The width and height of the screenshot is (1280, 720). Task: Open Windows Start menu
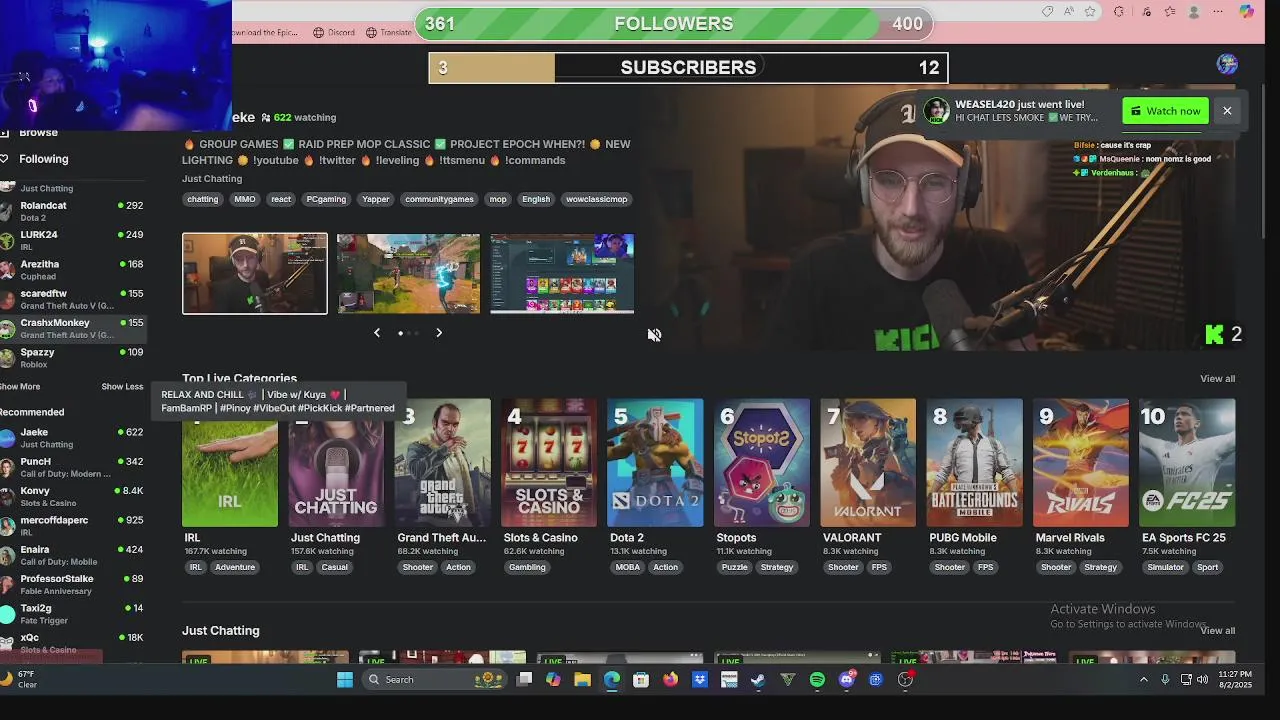pyautogui.click(x=345, y=680)
